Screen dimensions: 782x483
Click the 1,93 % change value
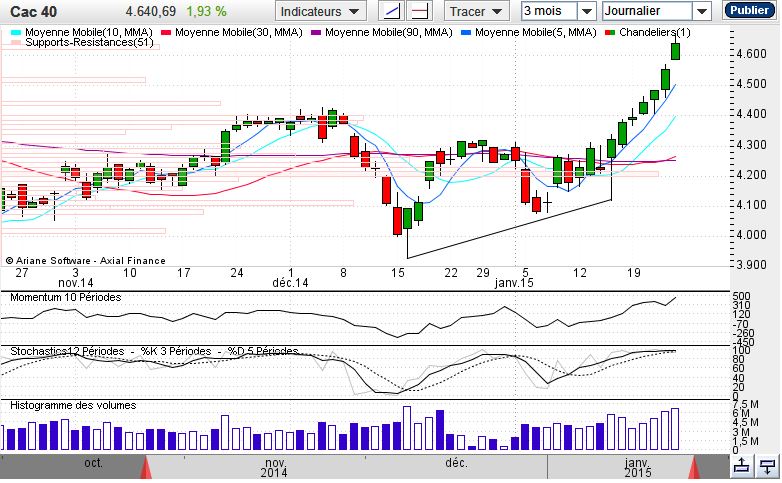[x=206, y=11]
